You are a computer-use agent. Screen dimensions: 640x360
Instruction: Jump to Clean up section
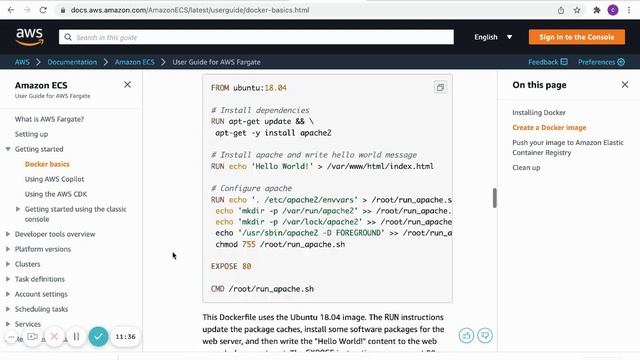[526, 167]
